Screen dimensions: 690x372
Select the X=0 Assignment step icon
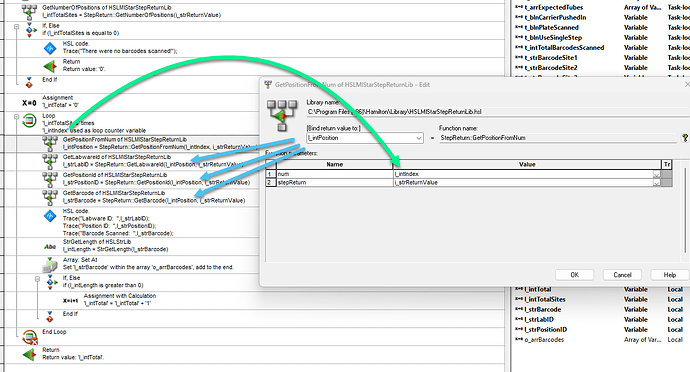pyautogui.click(x=29, y=103)
